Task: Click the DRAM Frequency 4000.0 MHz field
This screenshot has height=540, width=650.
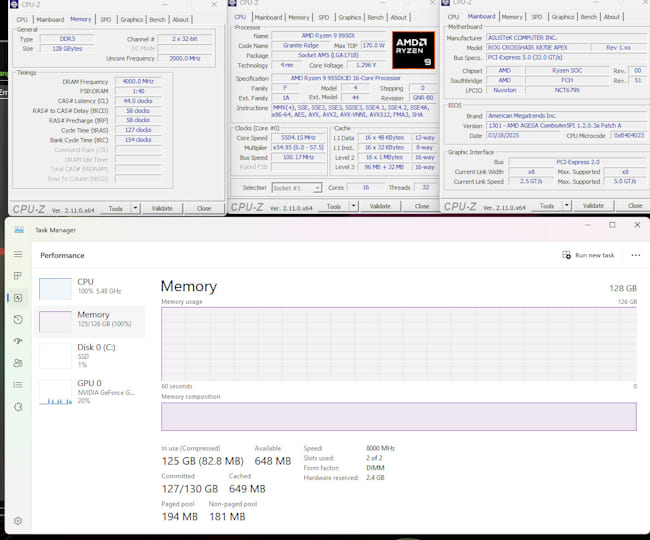Action: coord(138,82)
